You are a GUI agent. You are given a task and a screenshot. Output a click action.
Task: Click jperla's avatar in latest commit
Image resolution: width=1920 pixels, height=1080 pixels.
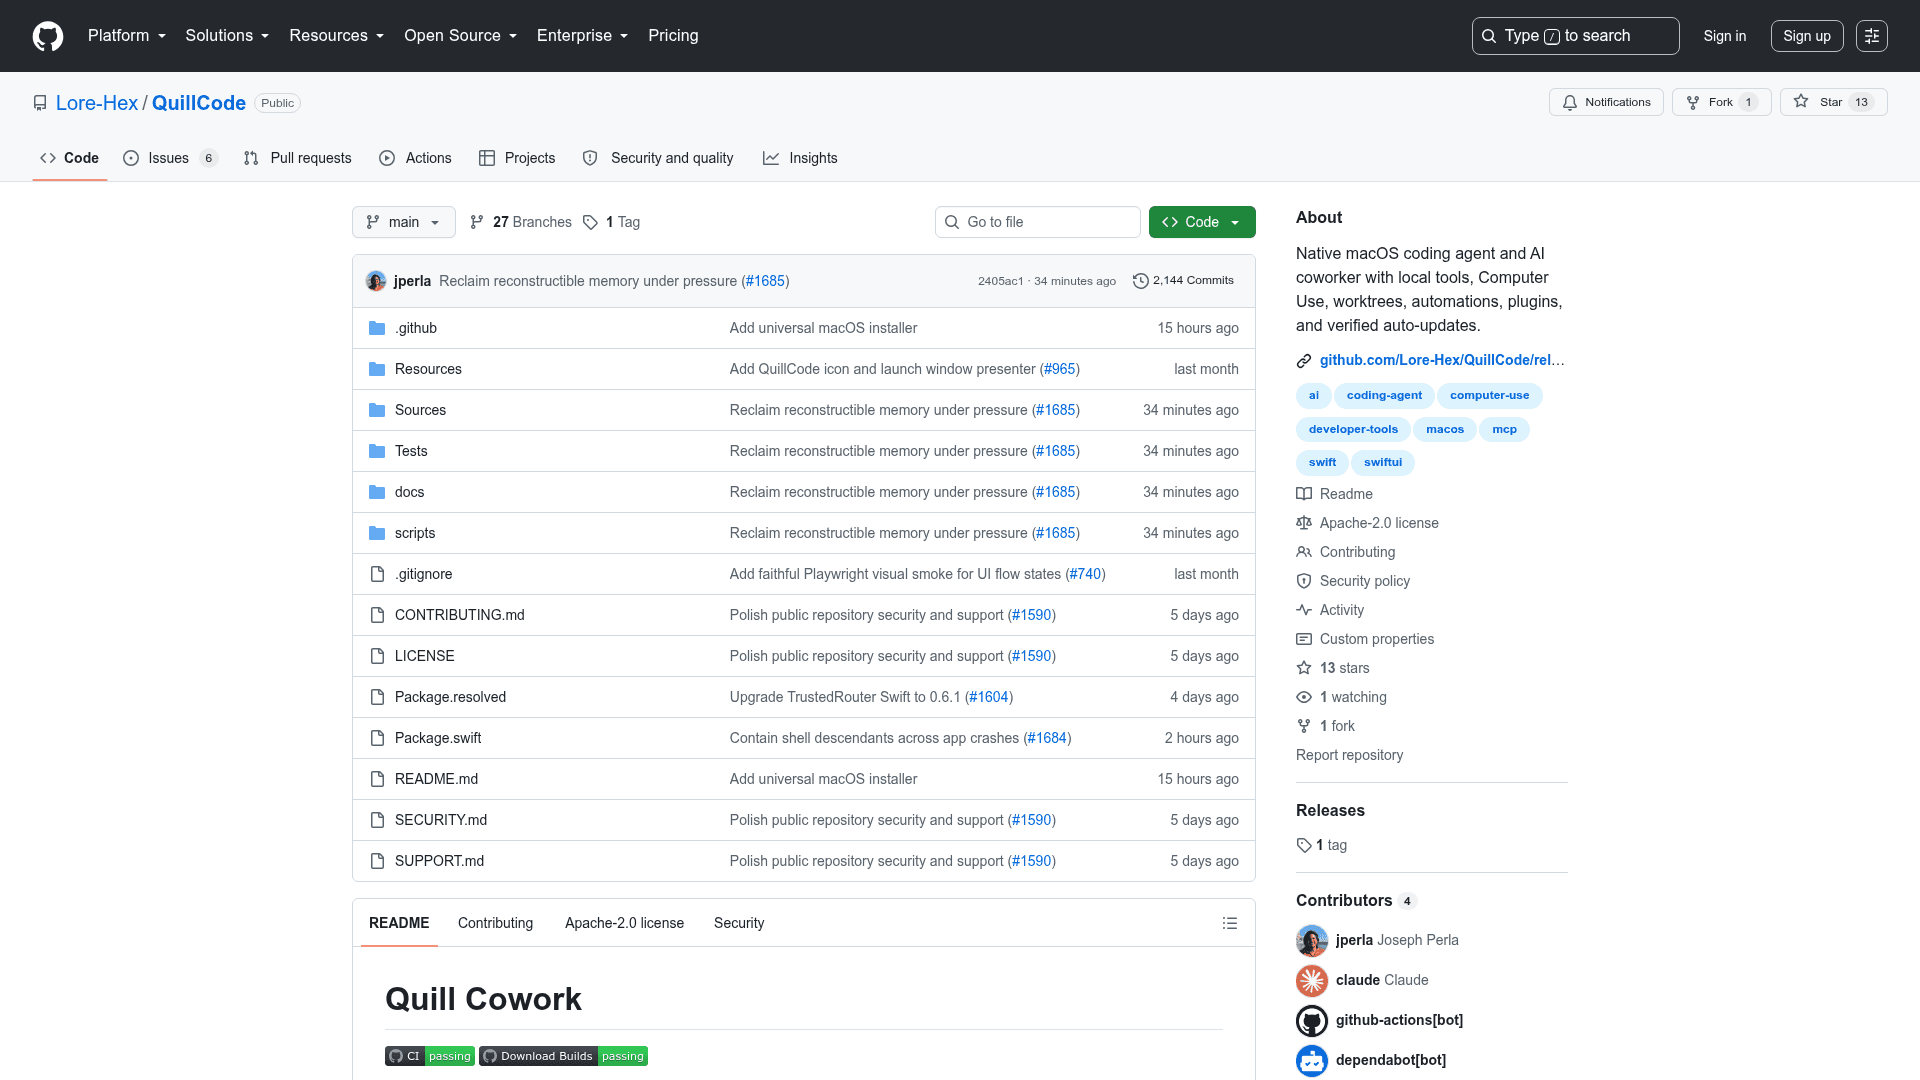[376, 281]
